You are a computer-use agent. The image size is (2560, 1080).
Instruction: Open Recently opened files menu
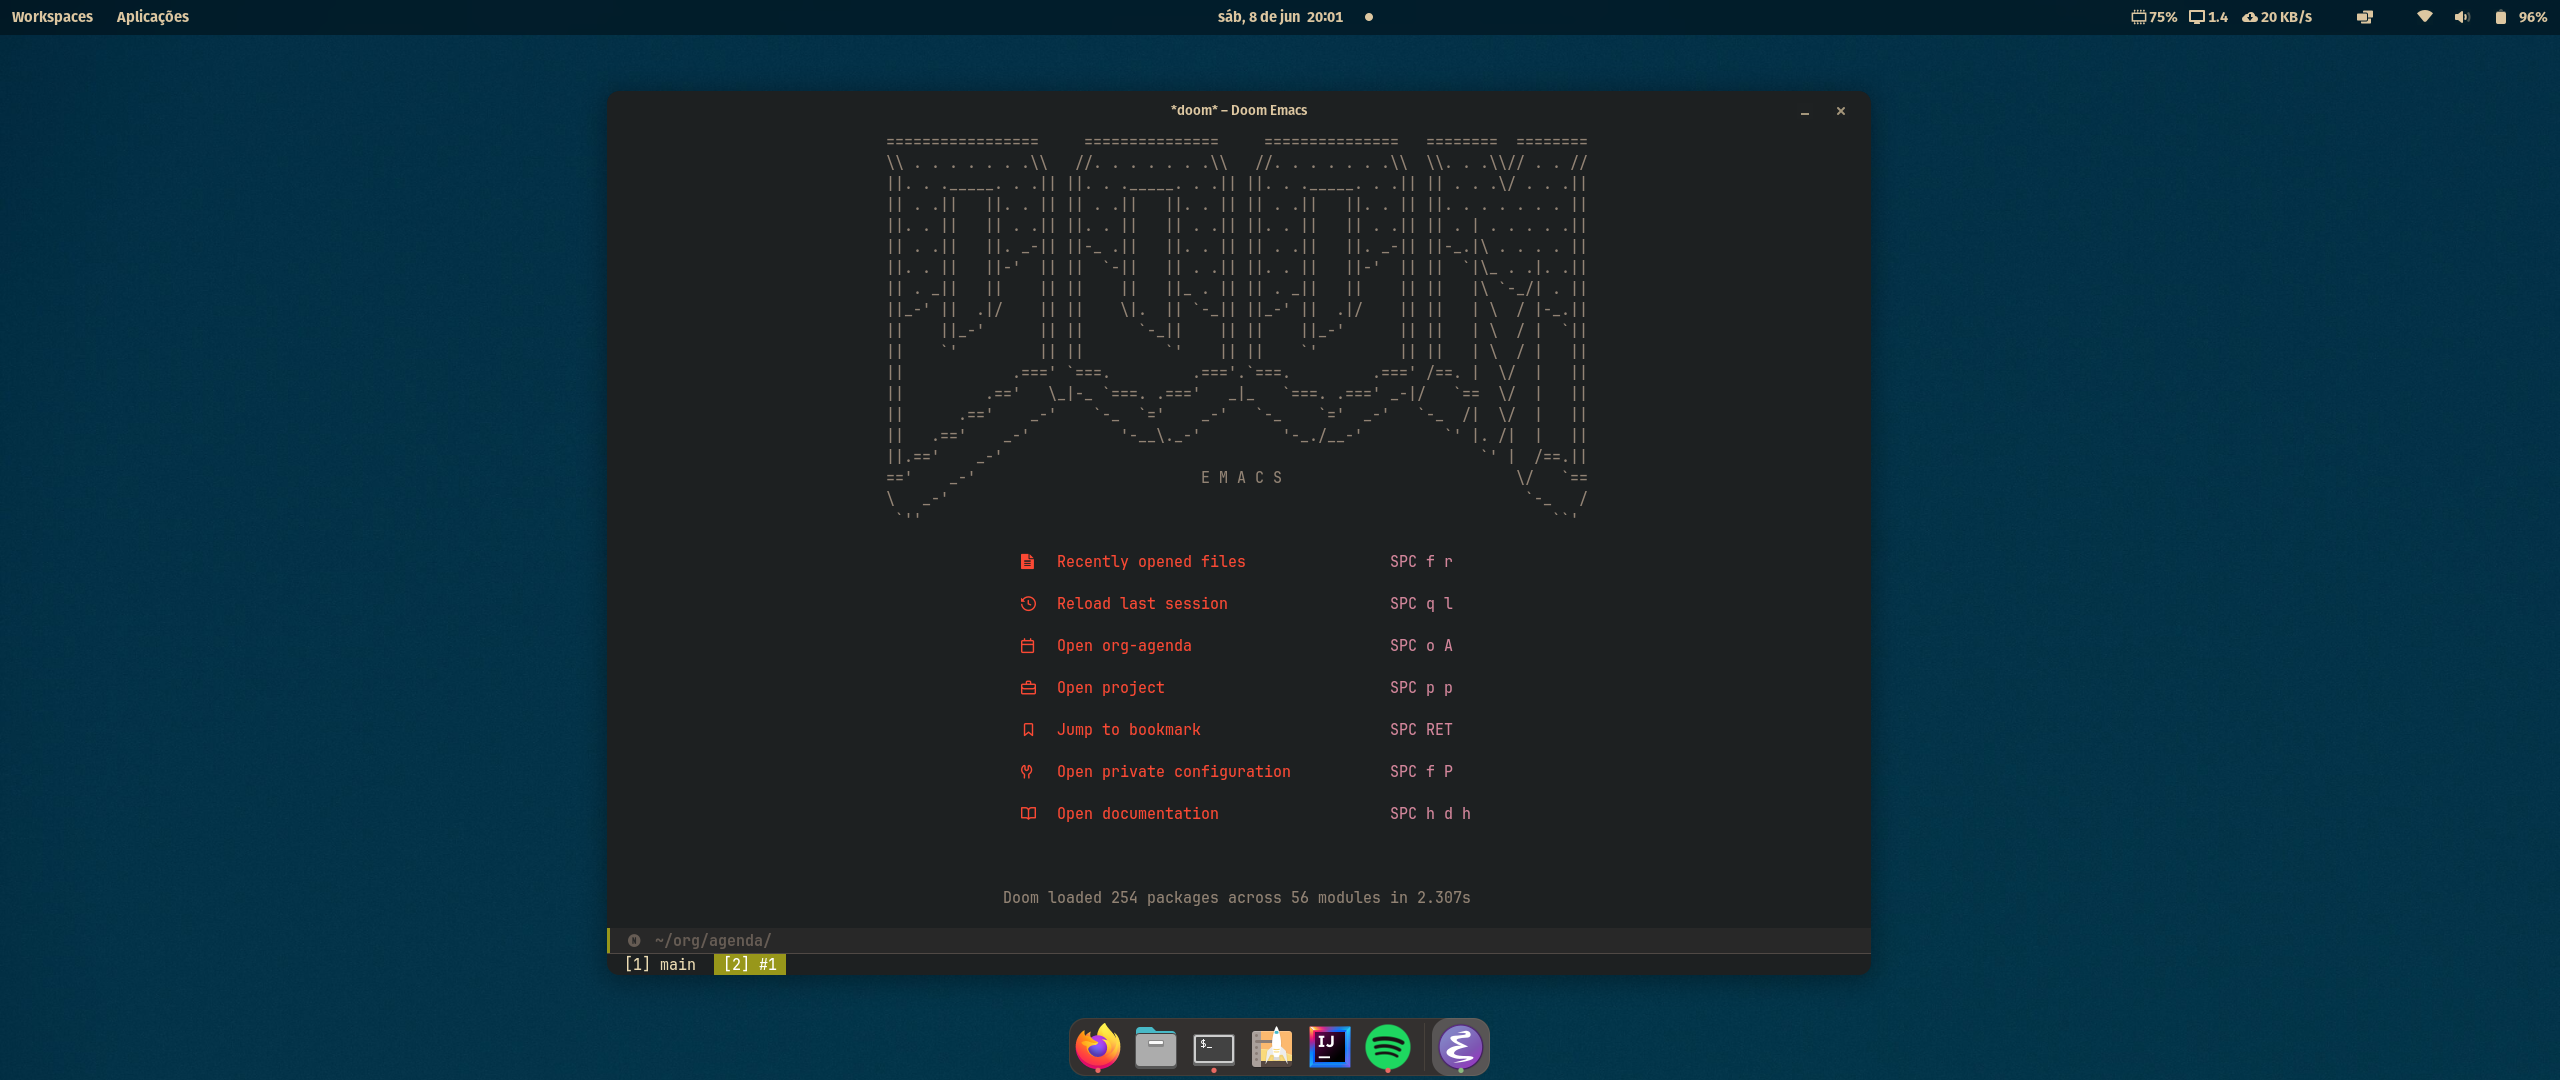pyautogui.click(x=1151, y=560)
